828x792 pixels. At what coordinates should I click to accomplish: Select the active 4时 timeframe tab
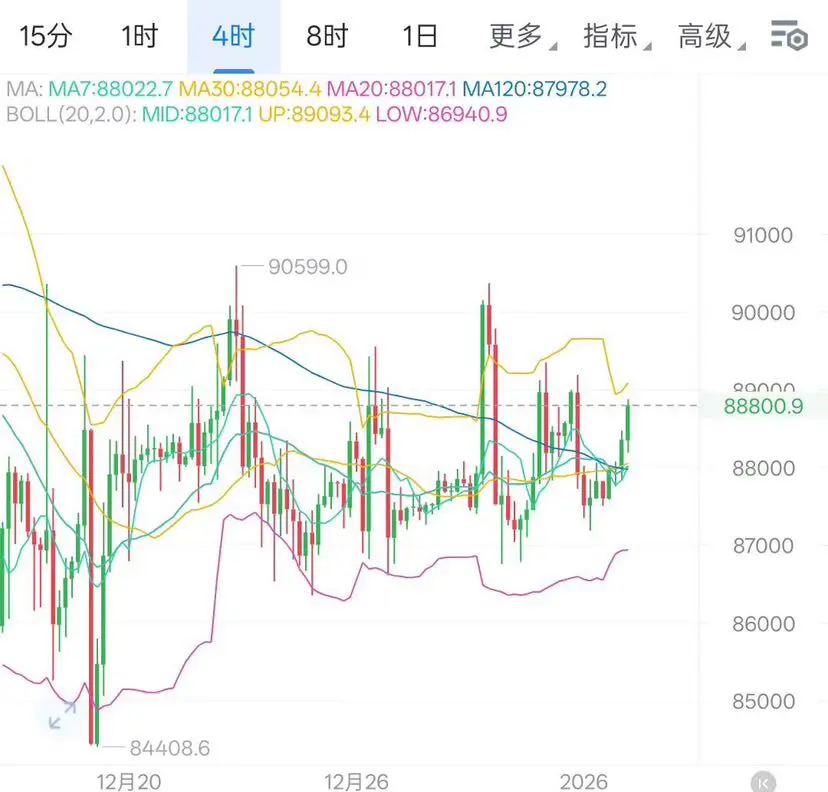coord(233,36)
